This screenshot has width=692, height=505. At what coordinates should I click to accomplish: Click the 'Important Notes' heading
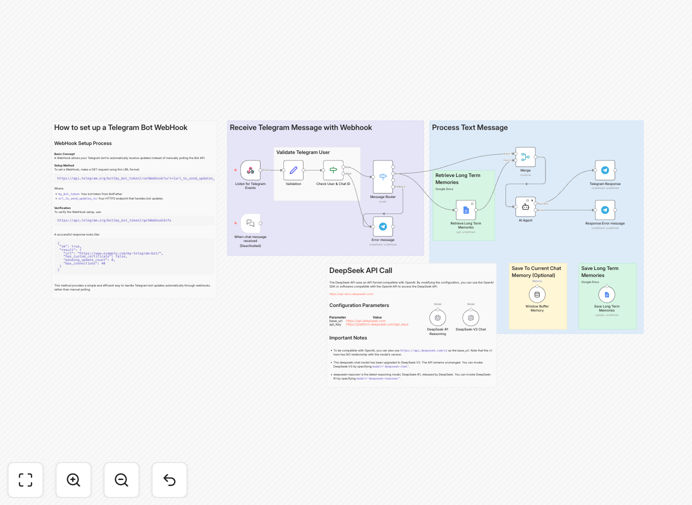(x=348, y=338)
